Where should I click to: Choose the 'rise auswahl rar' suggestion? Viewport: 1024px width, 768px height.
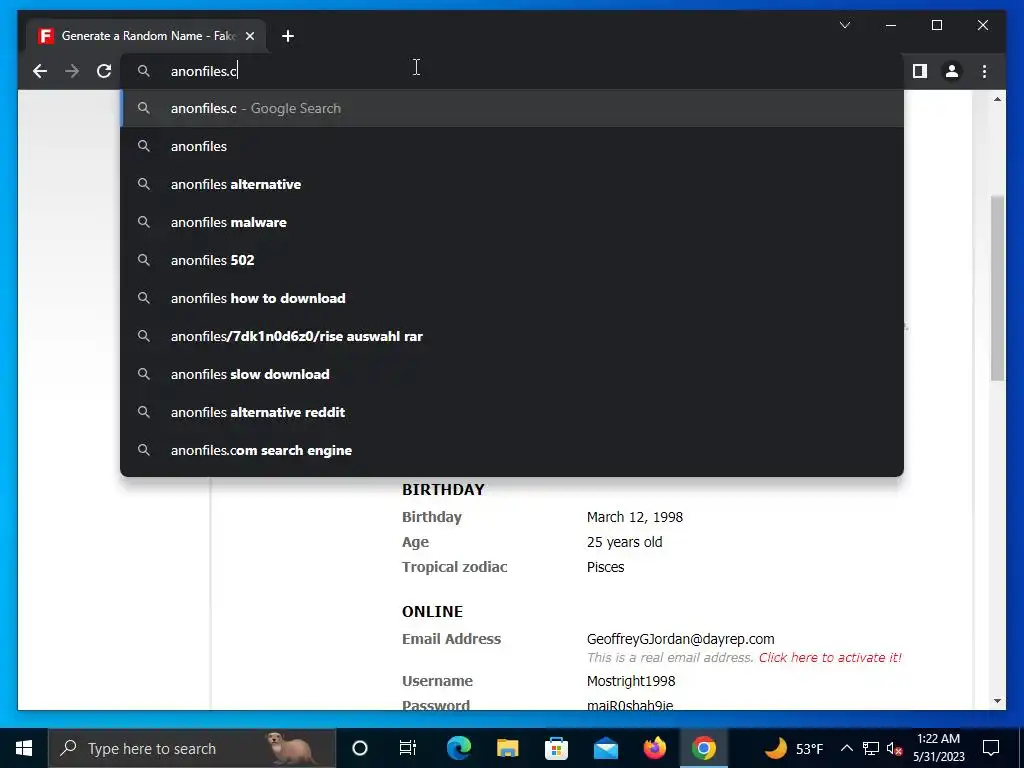click(x=512, y=336)
